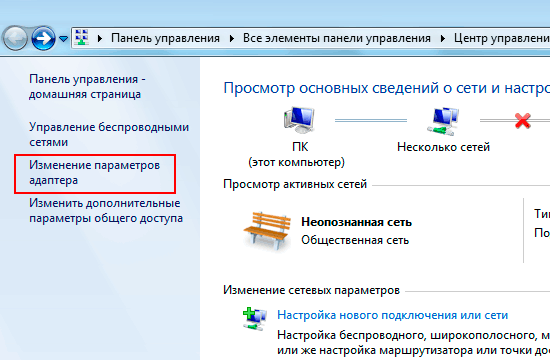Click the Общественная сеть network type text
The image size is (550, 360).
355,240
